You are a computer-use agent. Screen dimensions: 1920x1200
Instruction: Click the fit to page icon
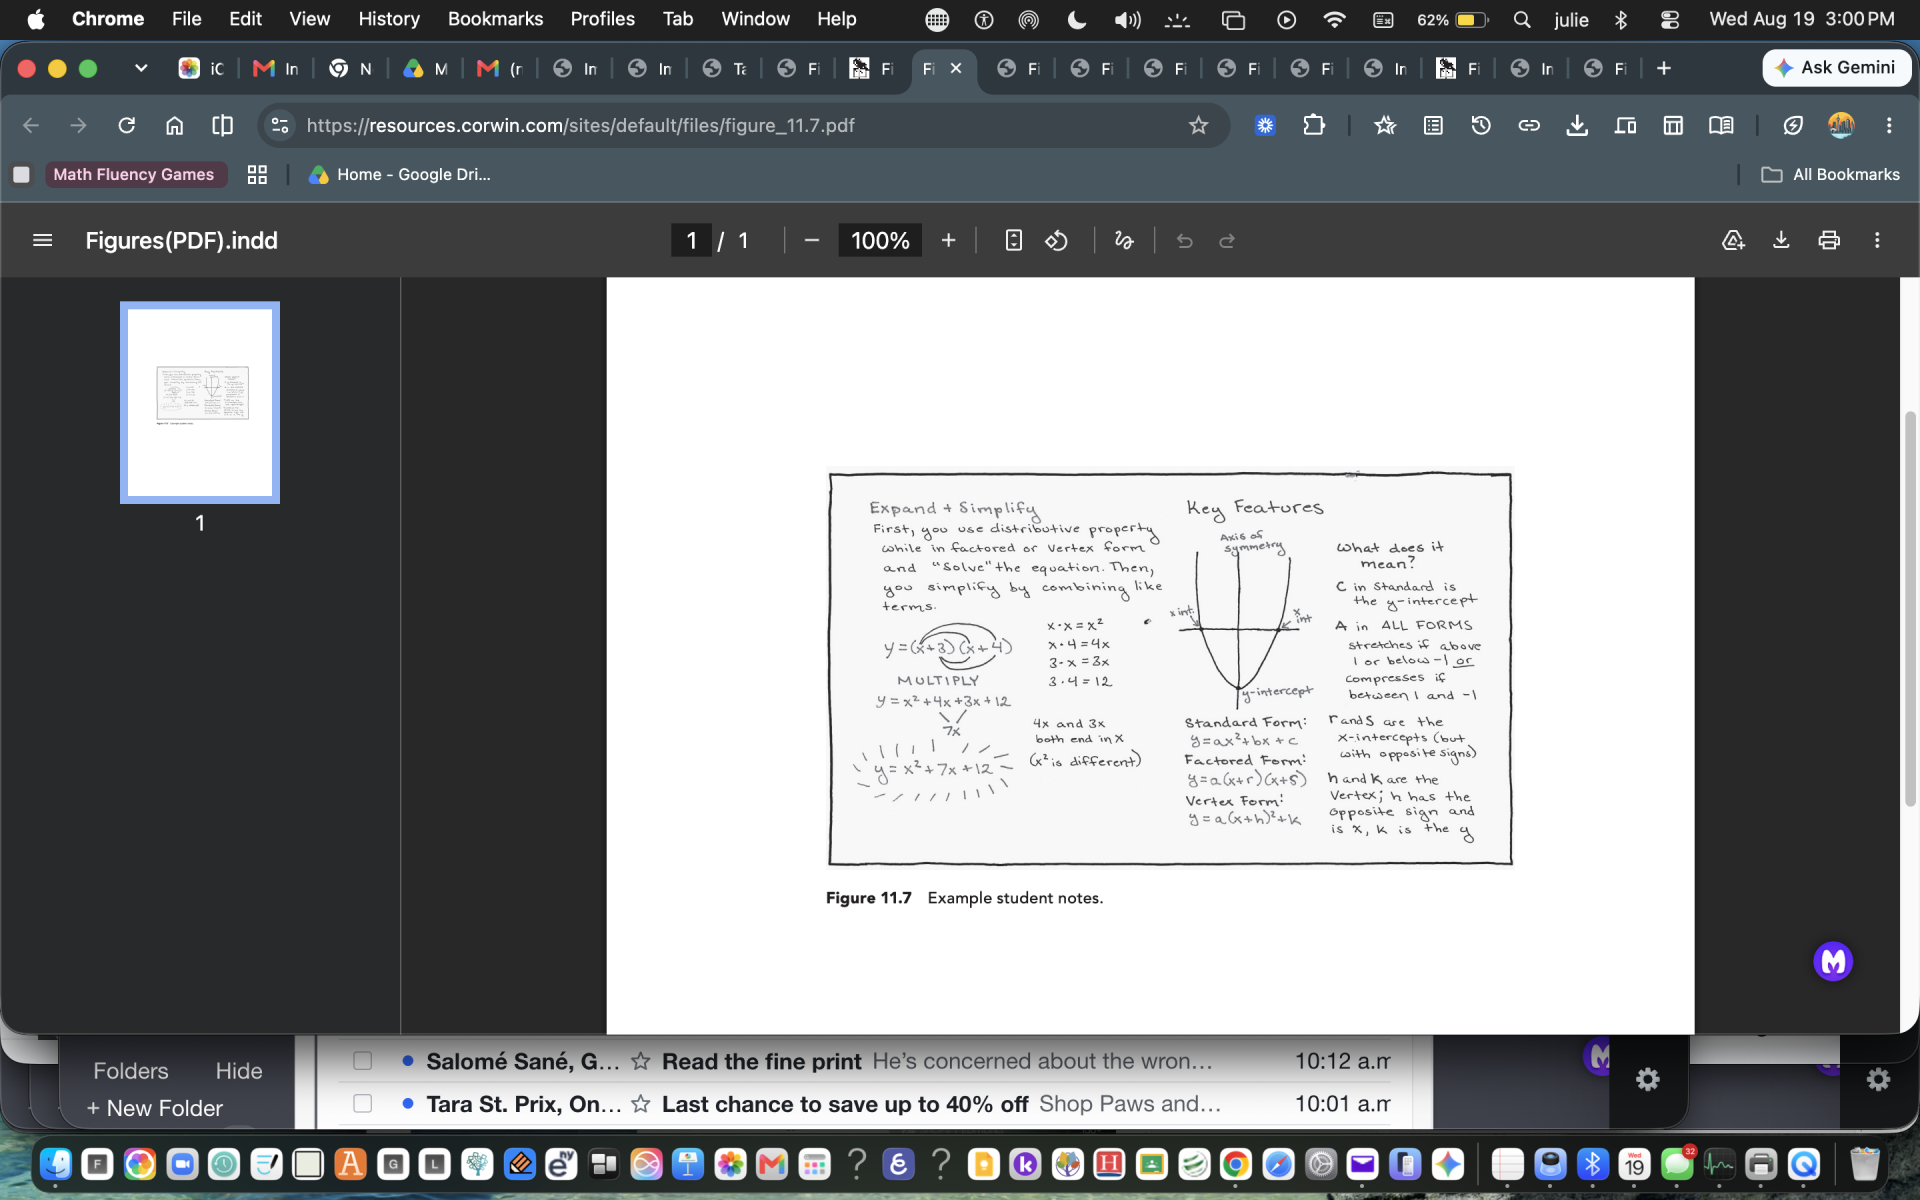tap(1013, 240)
